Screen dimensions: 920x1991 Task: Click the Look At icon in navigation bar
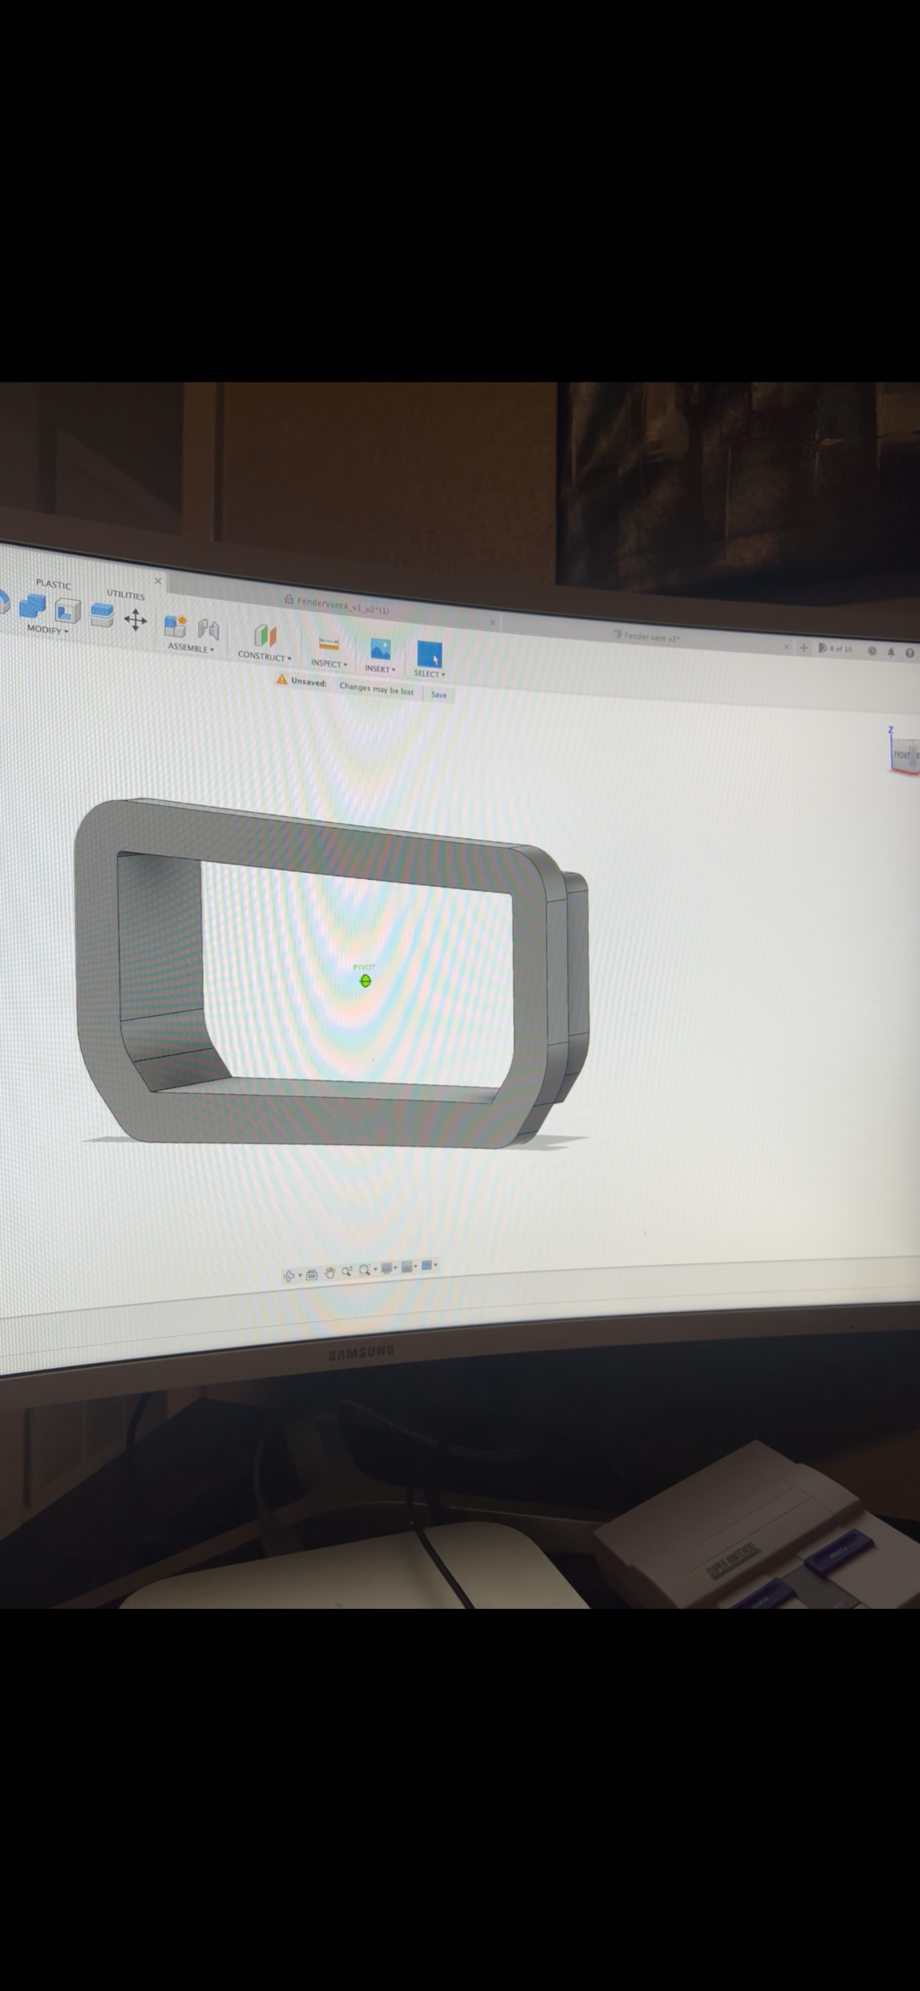[x=311, y=1273]
